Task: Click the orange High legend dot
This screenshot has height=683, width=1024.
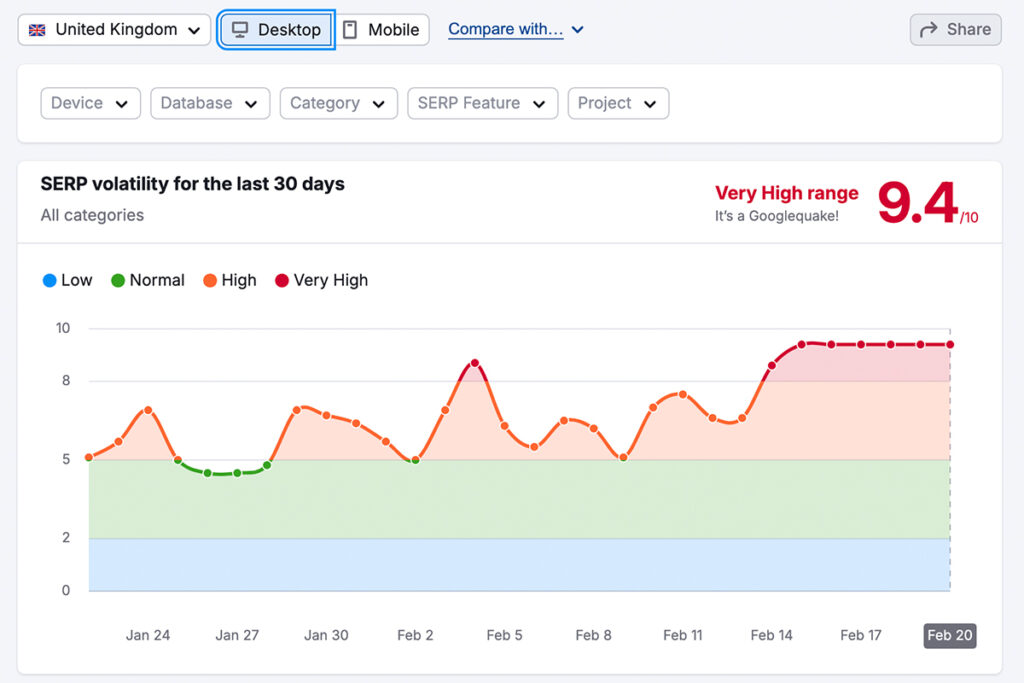Action: 209,280
